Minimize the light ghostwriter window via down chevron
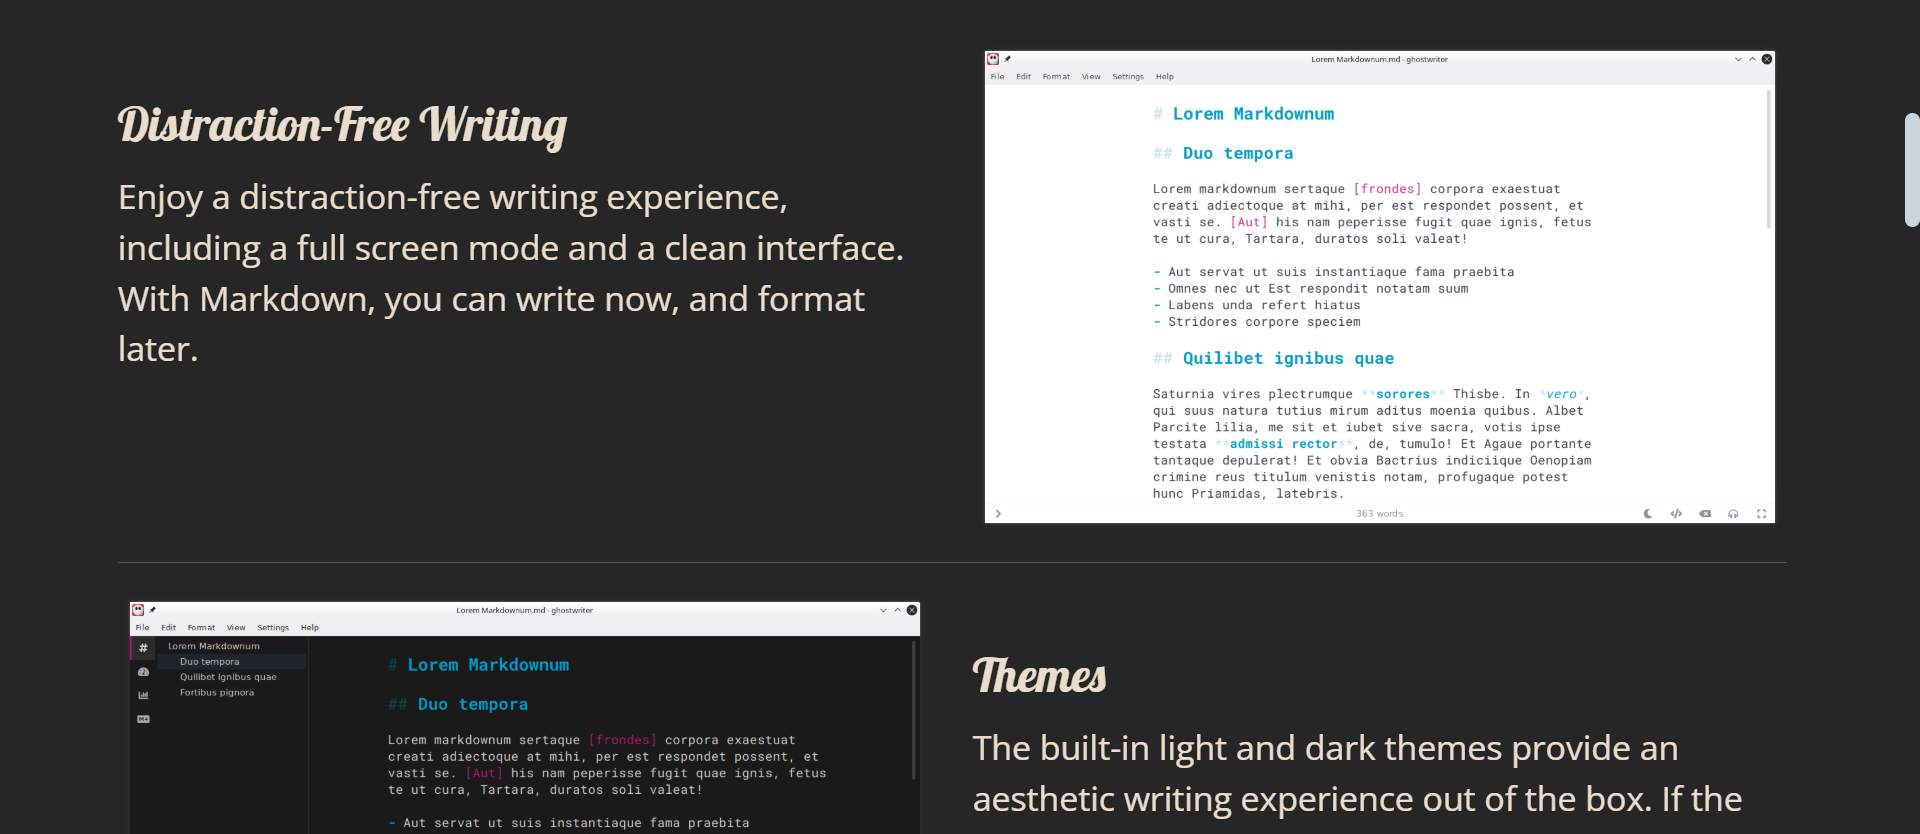The height and width of the screenshot is (834, 1920). pos(1738,59)
